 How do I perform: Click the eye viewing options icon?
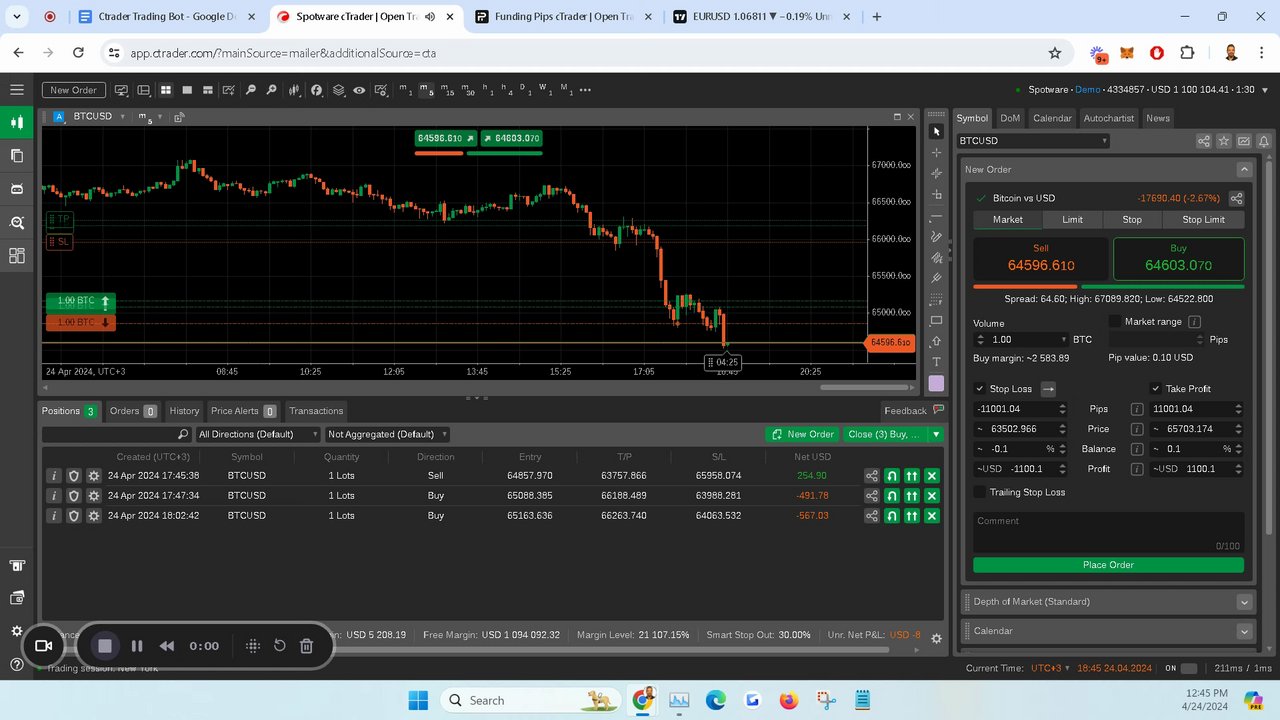tap(359, 90)
